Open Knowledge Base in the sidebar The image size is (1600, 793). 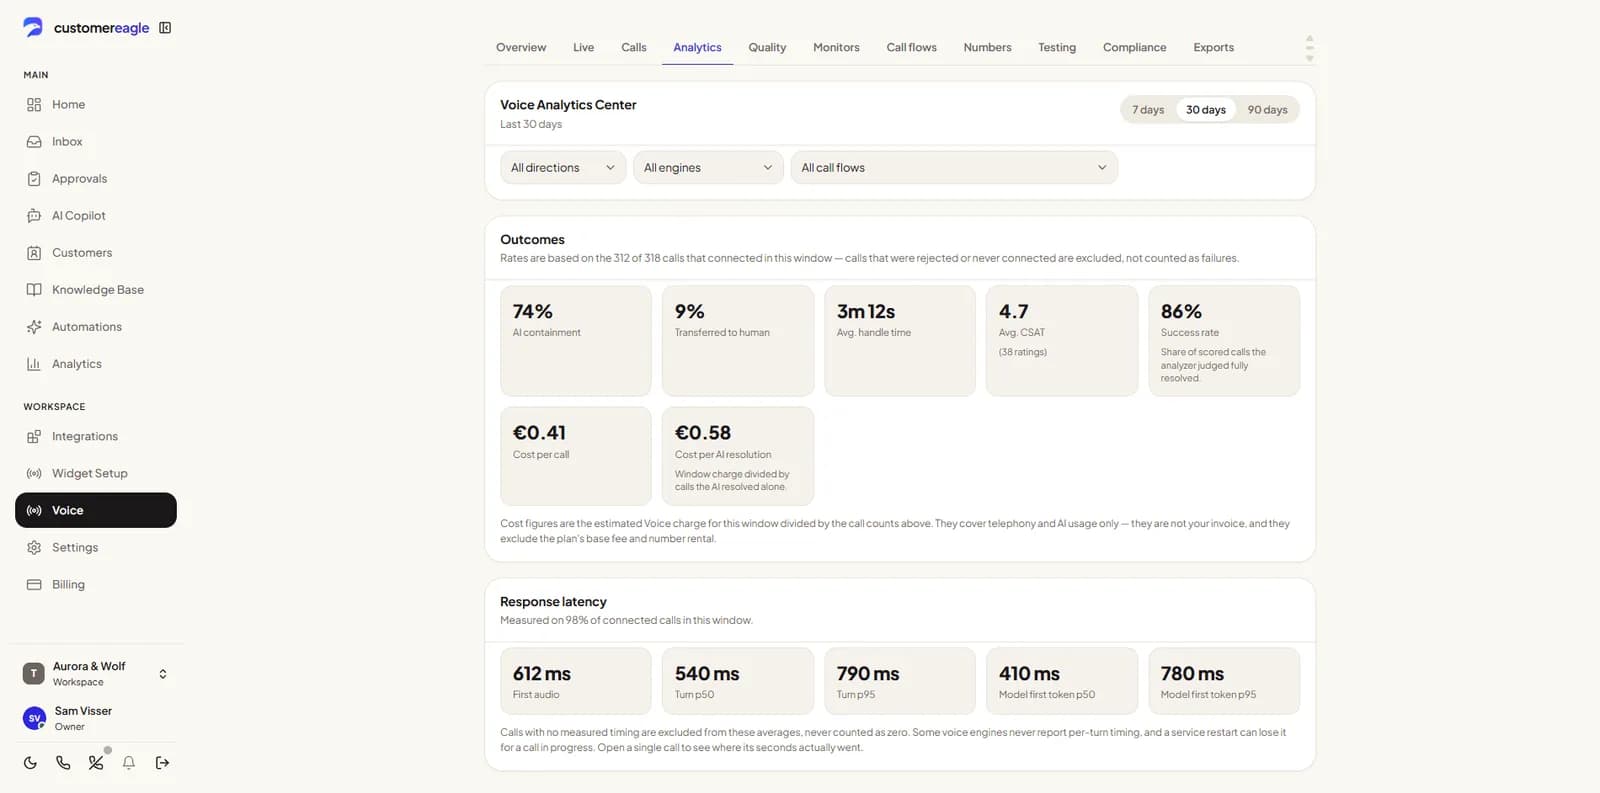point(96,289)
